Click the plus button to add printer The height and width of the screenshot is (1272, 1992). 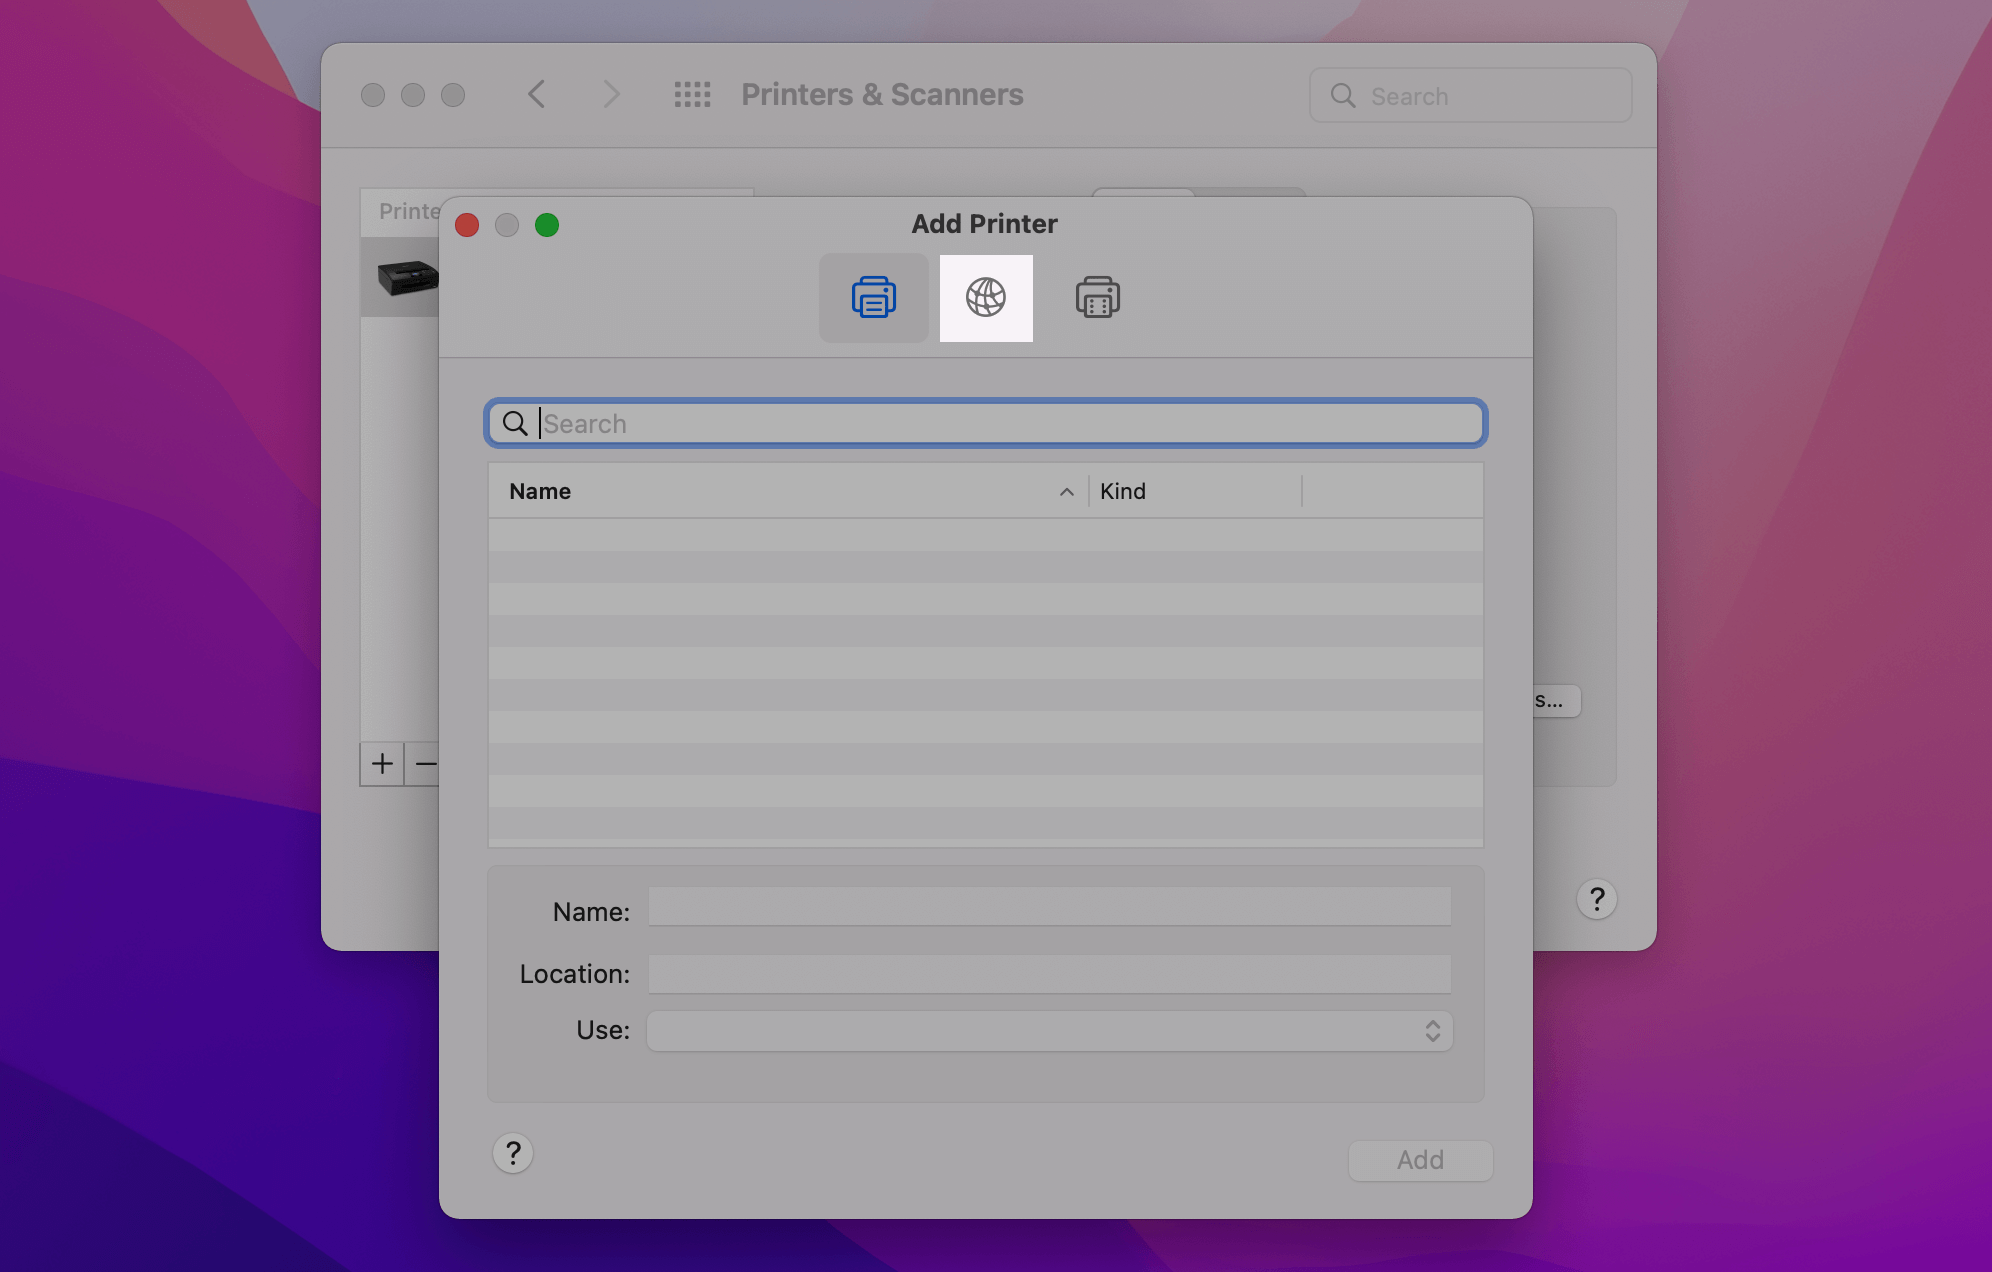pyautogui.click(x=382, y=764)
